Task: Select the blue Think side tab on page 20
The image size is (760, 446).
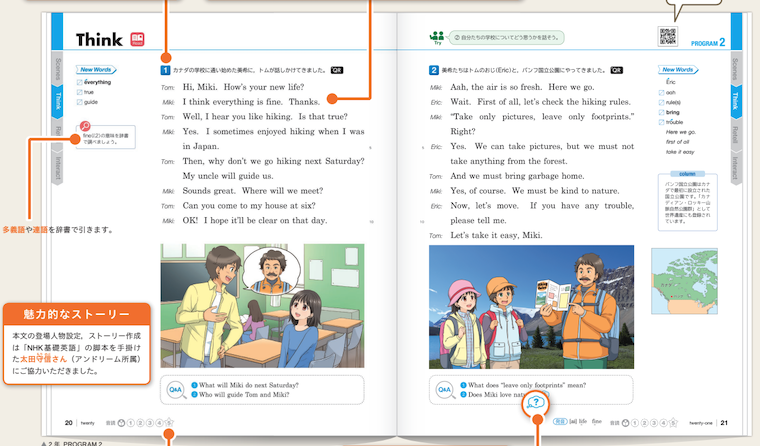Action: (58, 101)
